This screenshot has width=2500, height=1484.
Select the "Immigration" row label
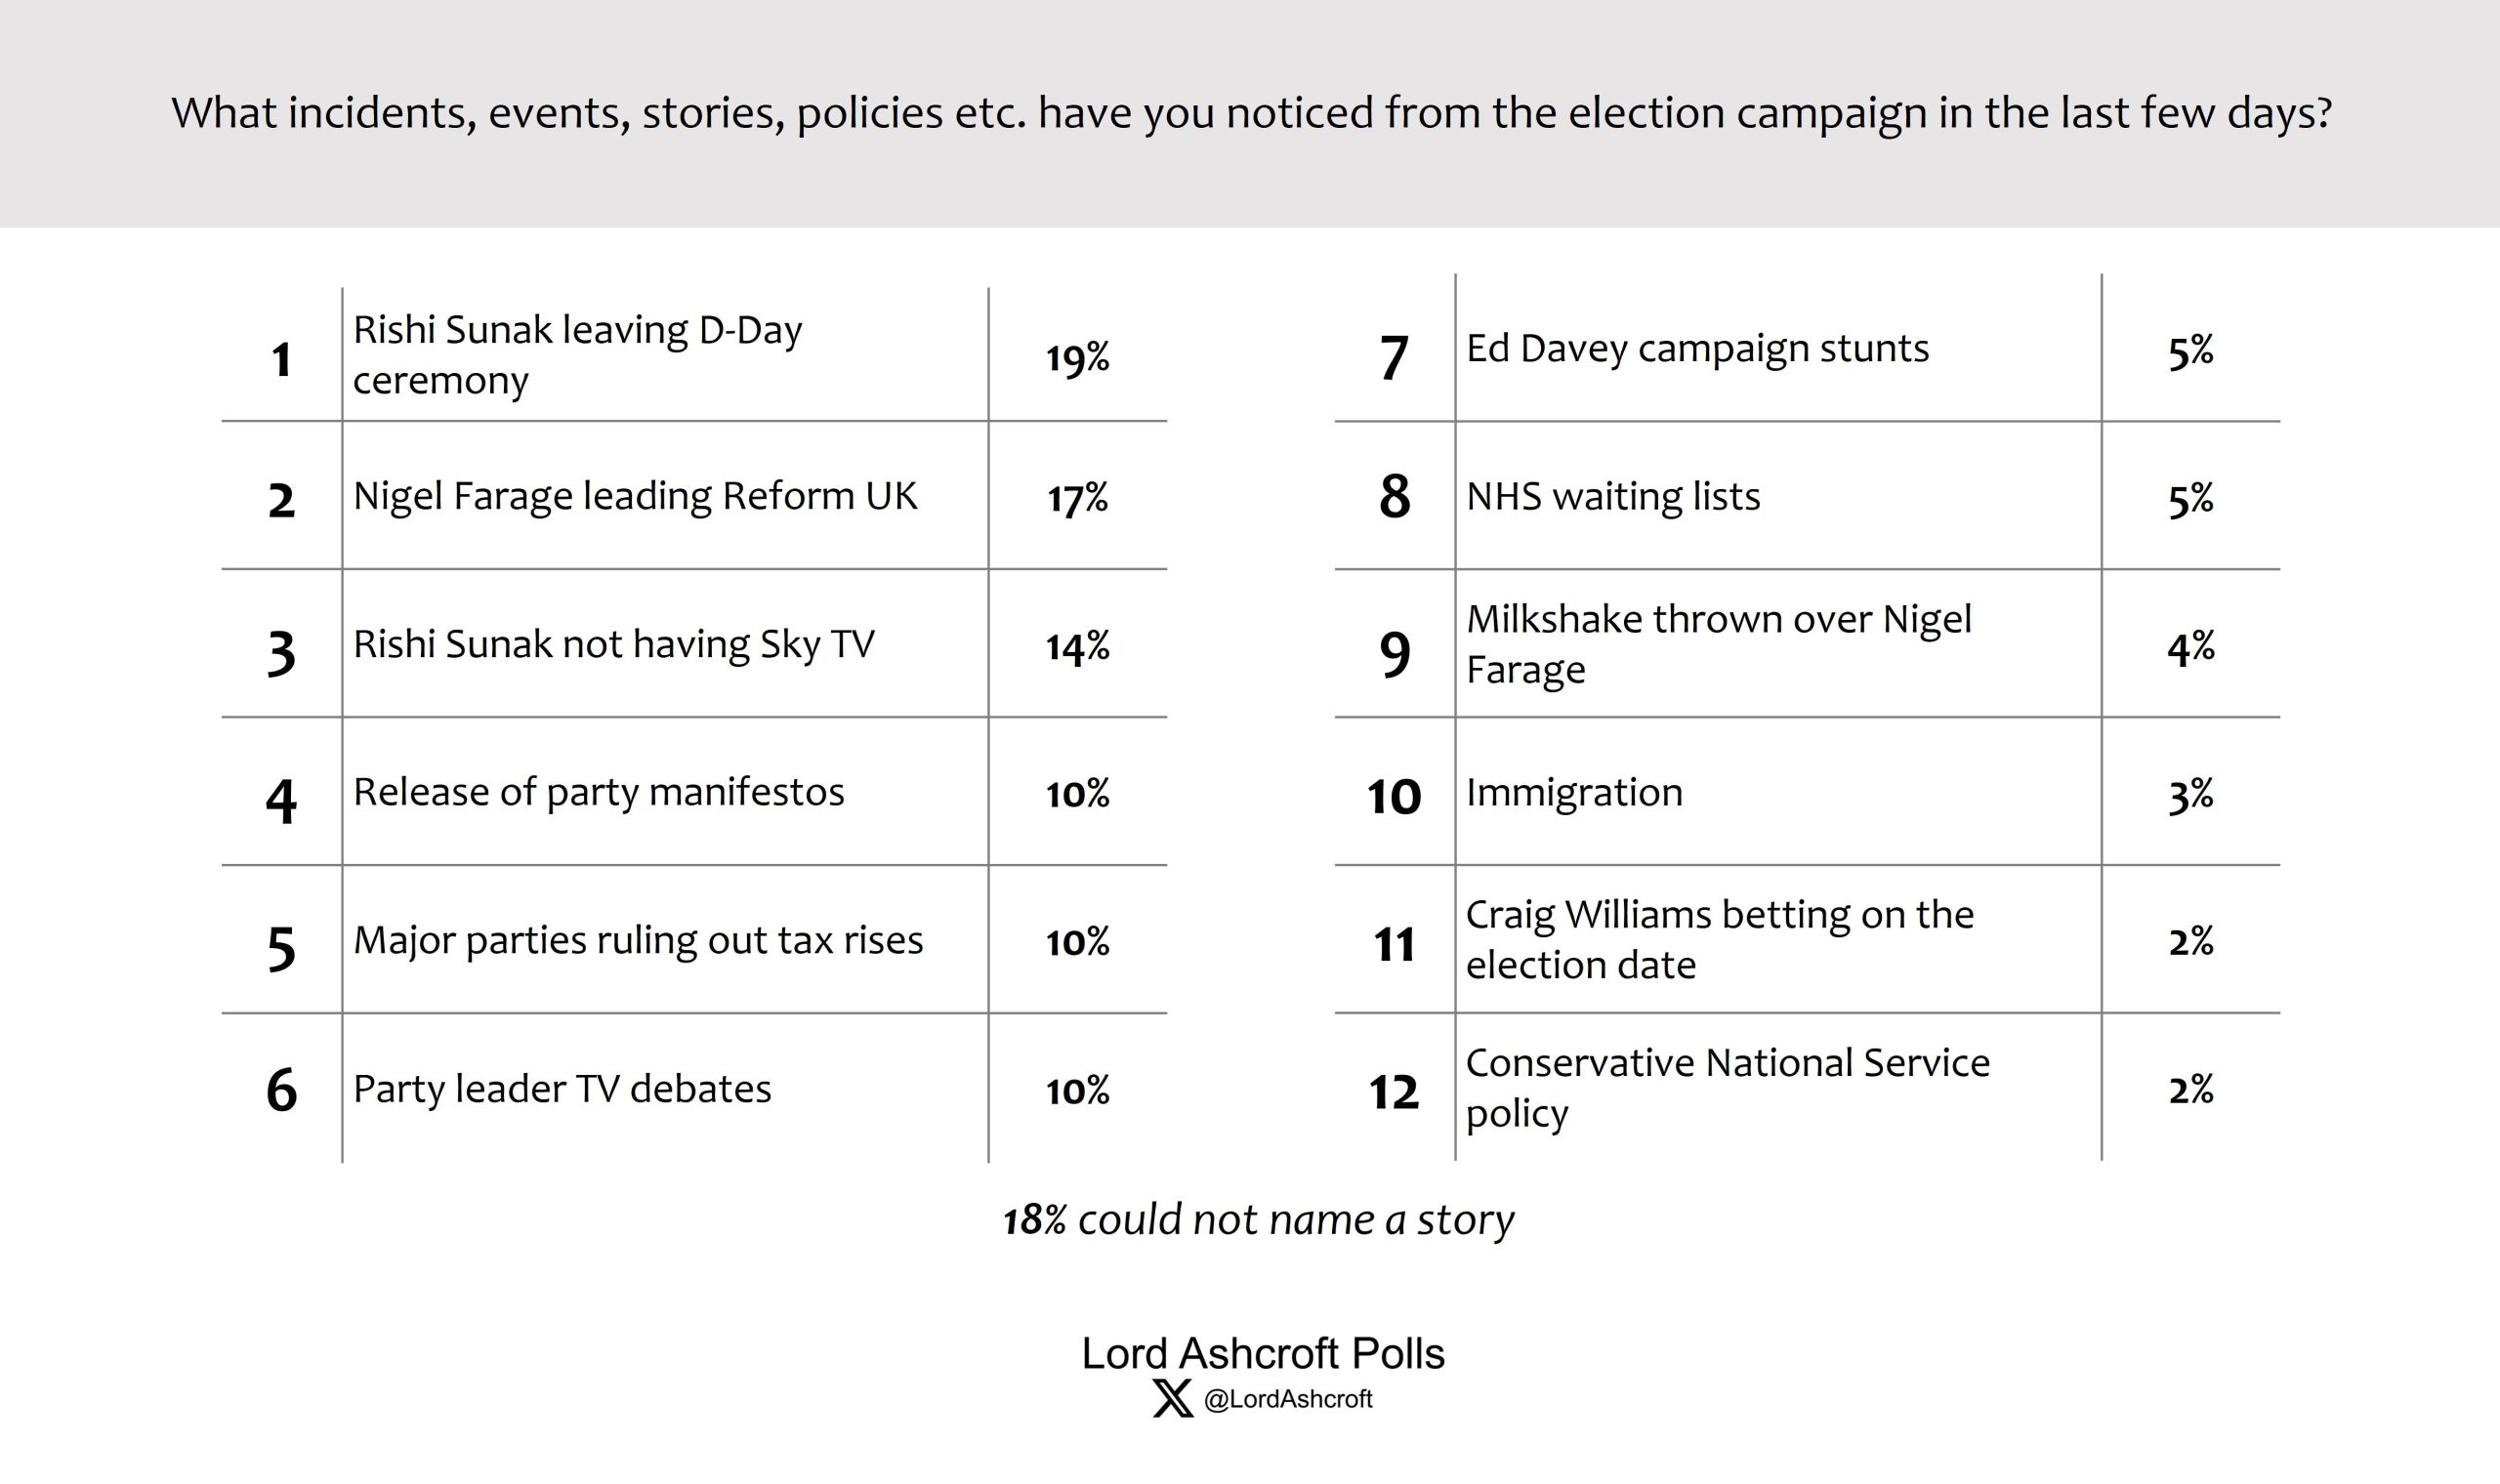(1574, 792)
